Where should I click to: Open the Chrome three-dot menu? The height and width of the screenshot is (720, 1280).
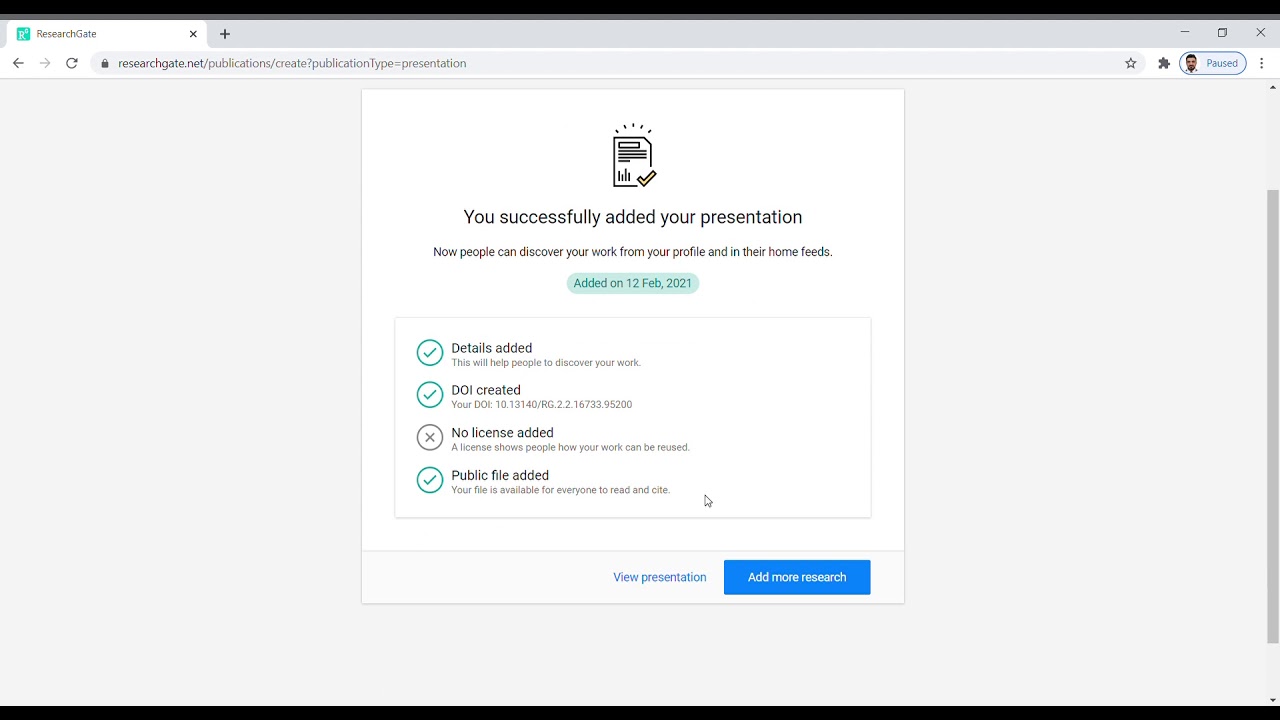pos(1262,63)
